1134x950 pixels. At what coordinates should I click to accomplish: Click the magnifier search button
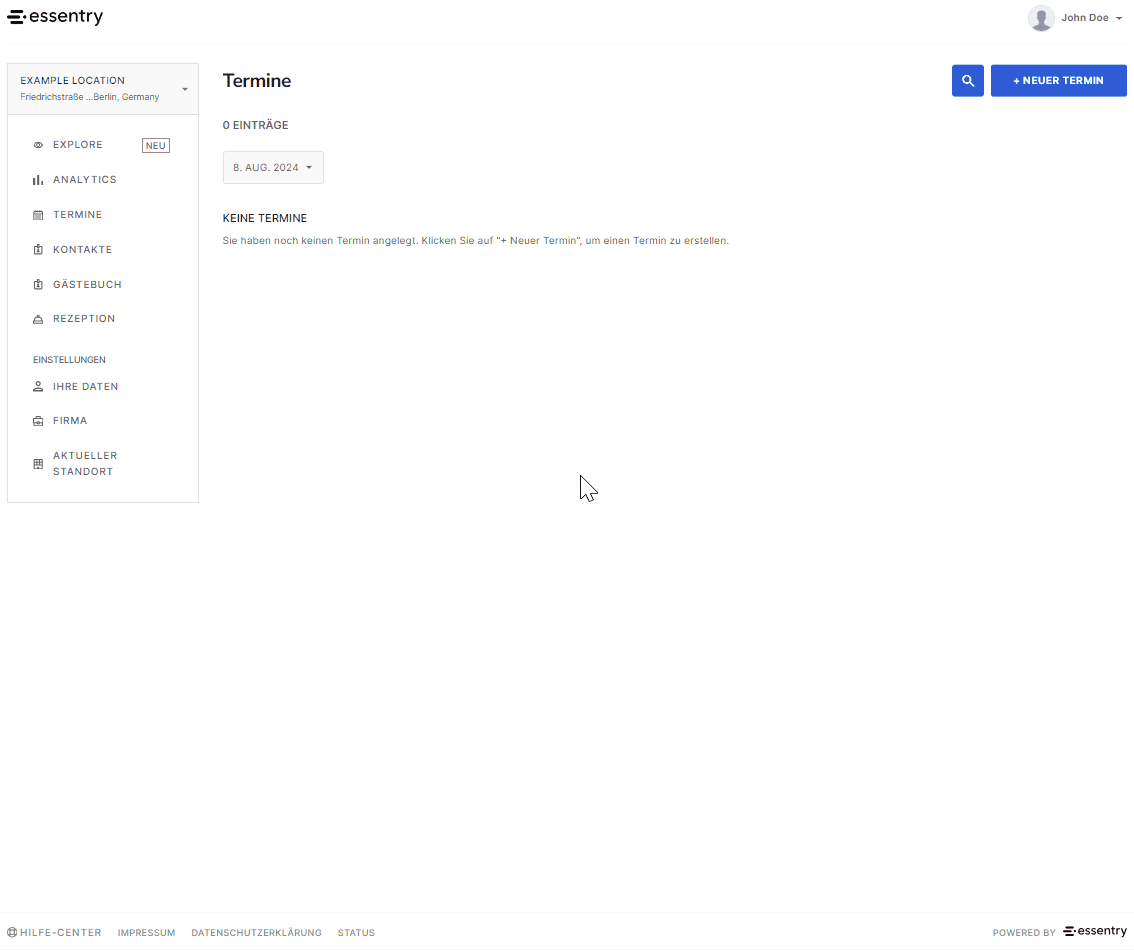(967, 80)
